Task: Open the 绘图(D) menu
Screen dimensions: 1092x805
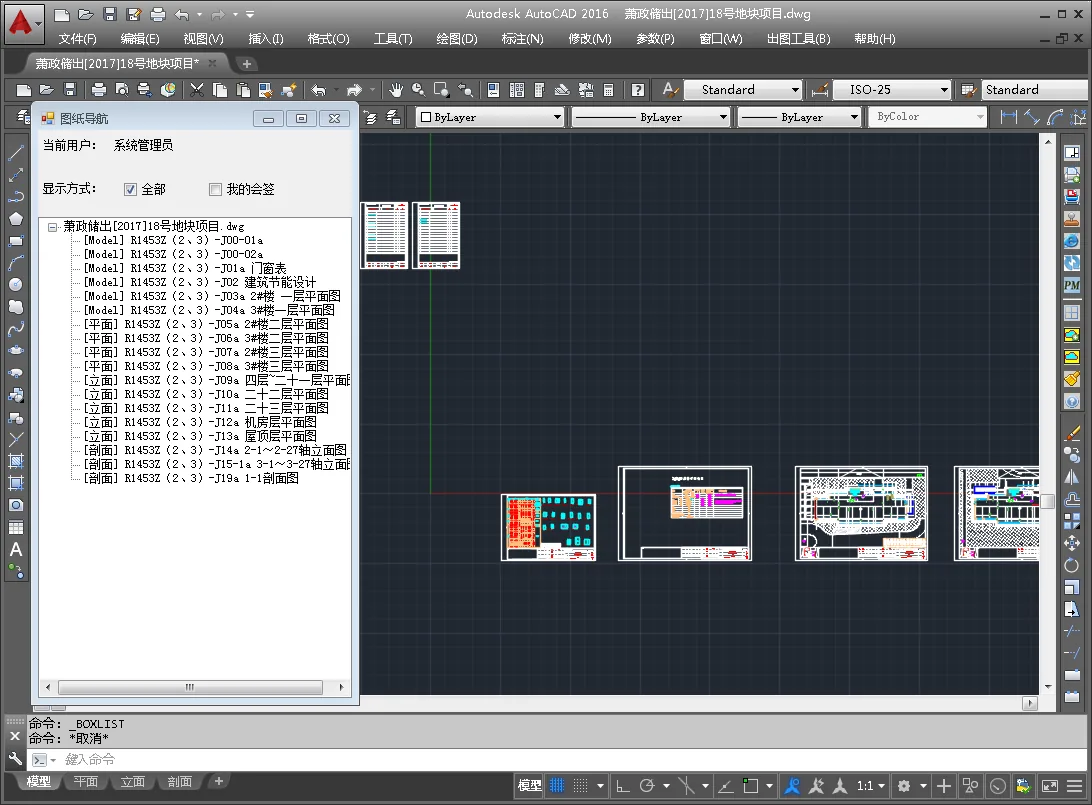Action: [x=457, y=39]
